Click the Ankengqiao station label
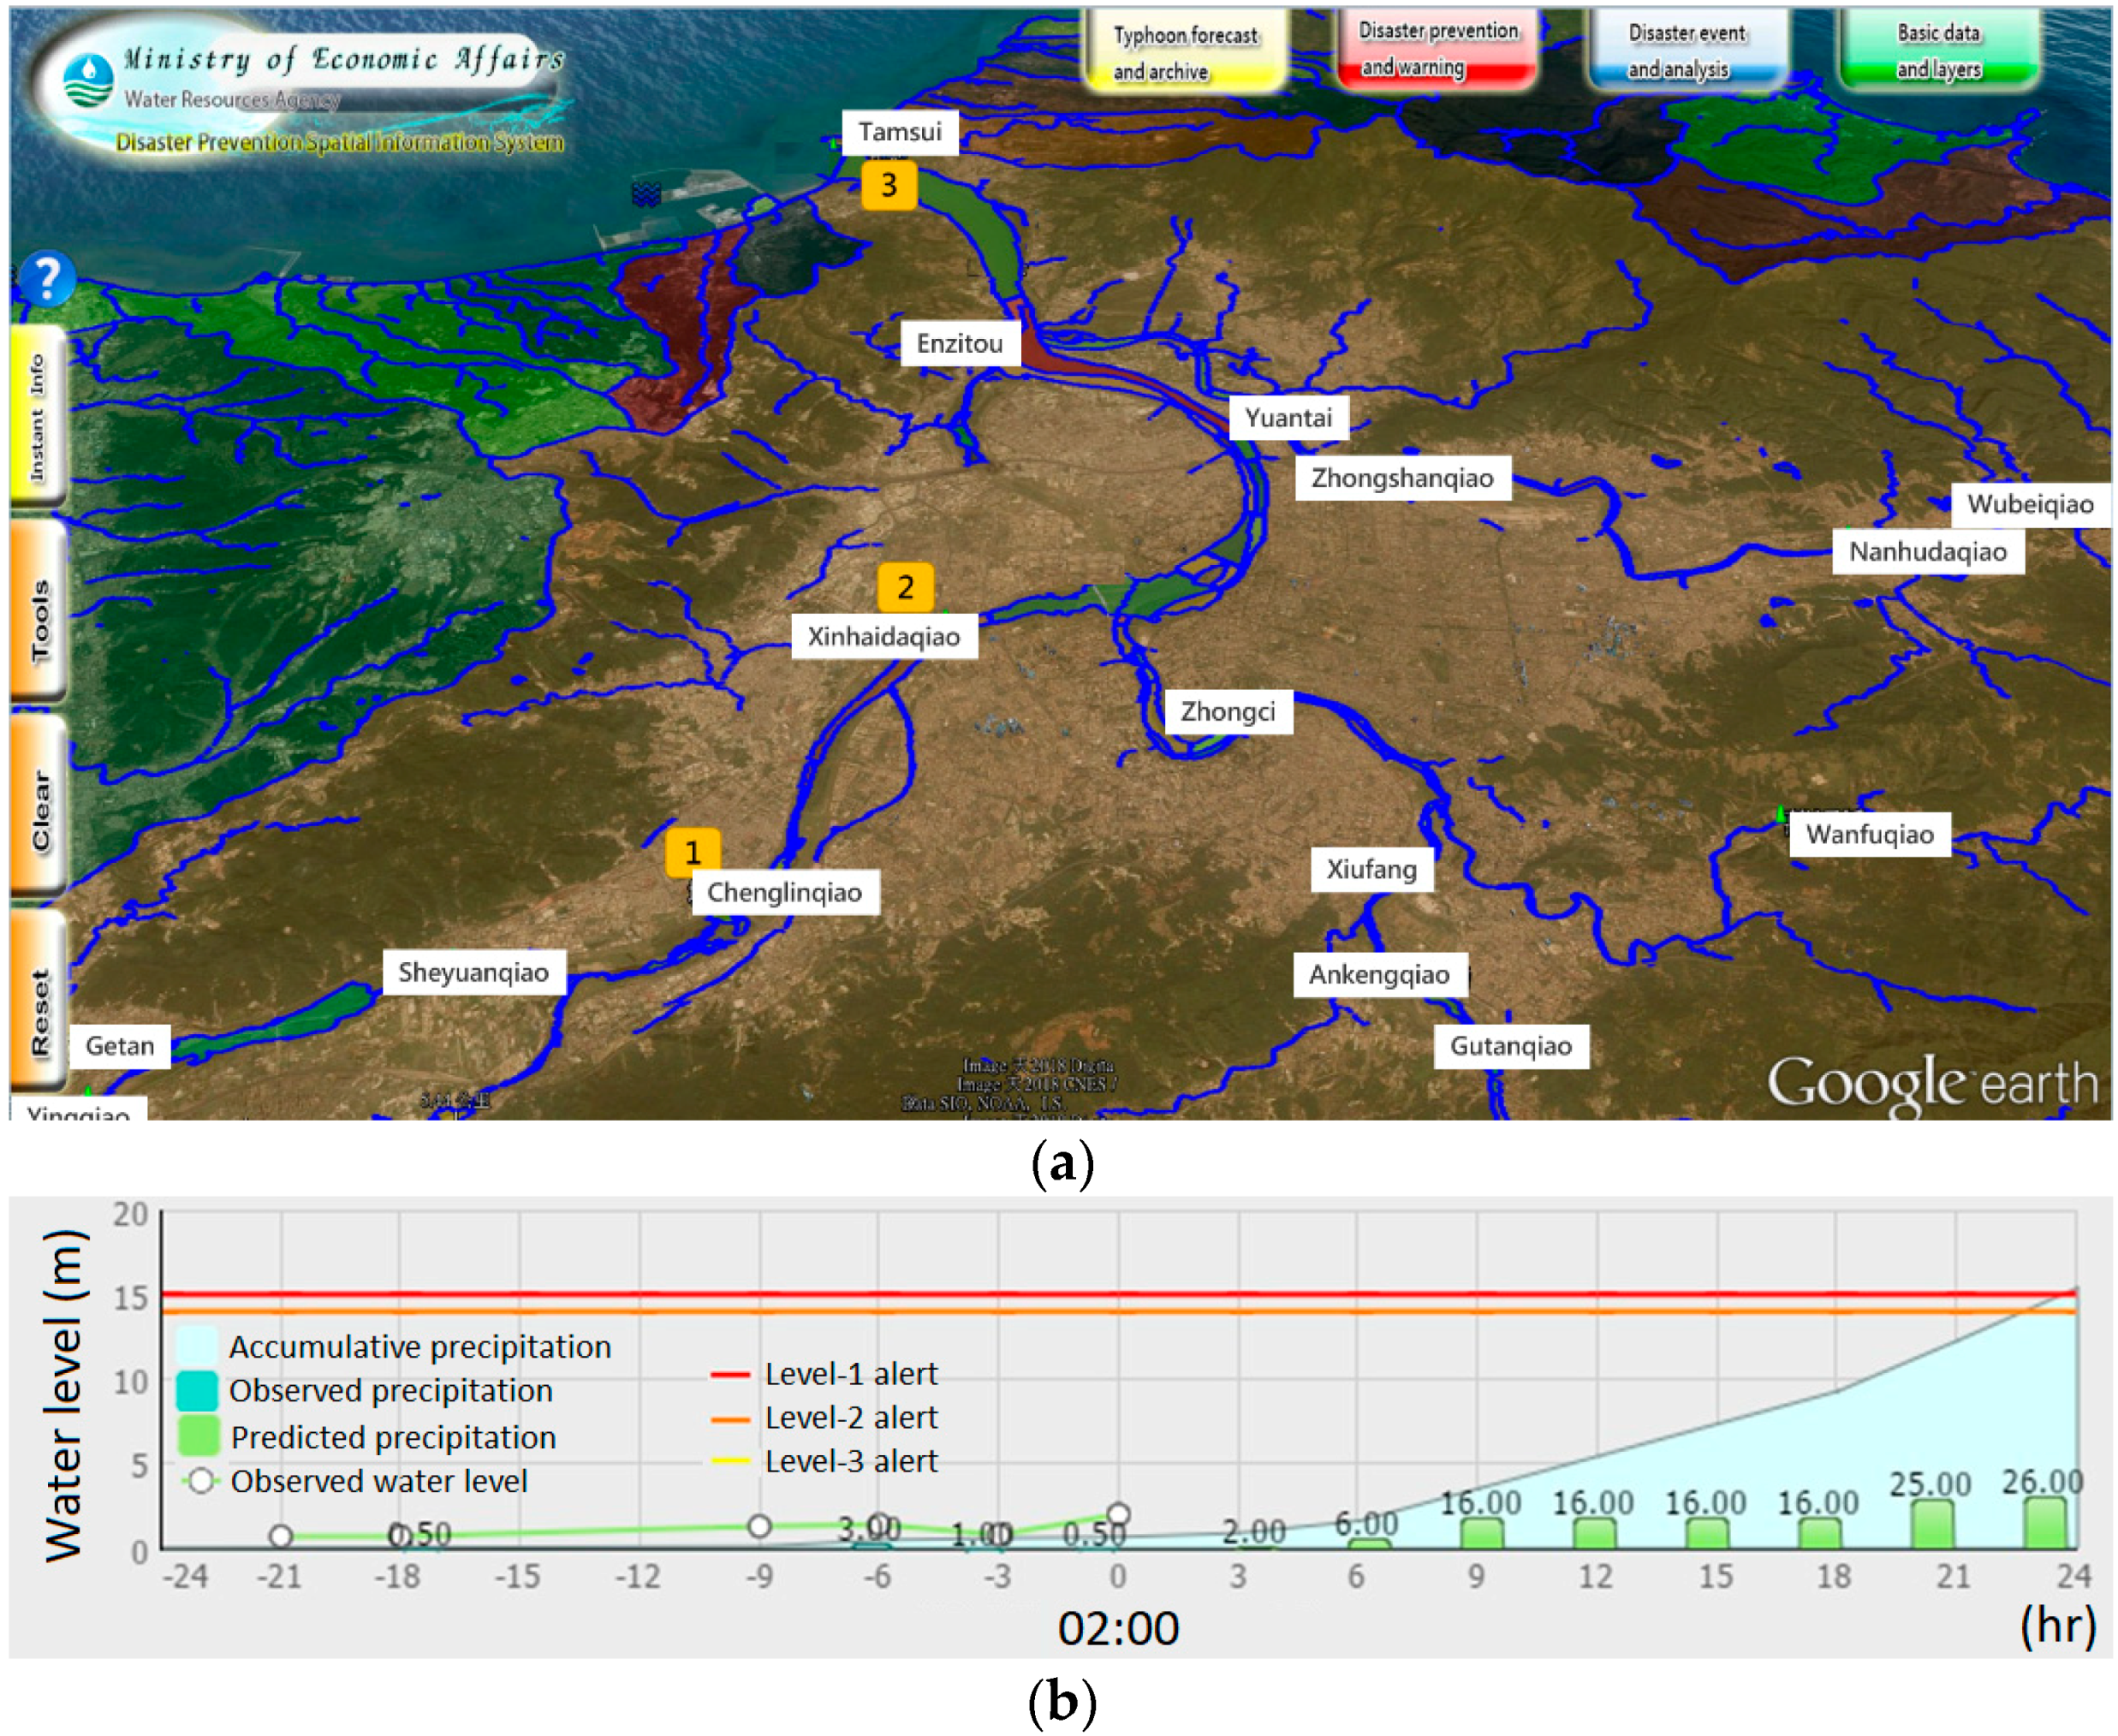This screenshot has height=1736, width=2118. (1380, 975)
